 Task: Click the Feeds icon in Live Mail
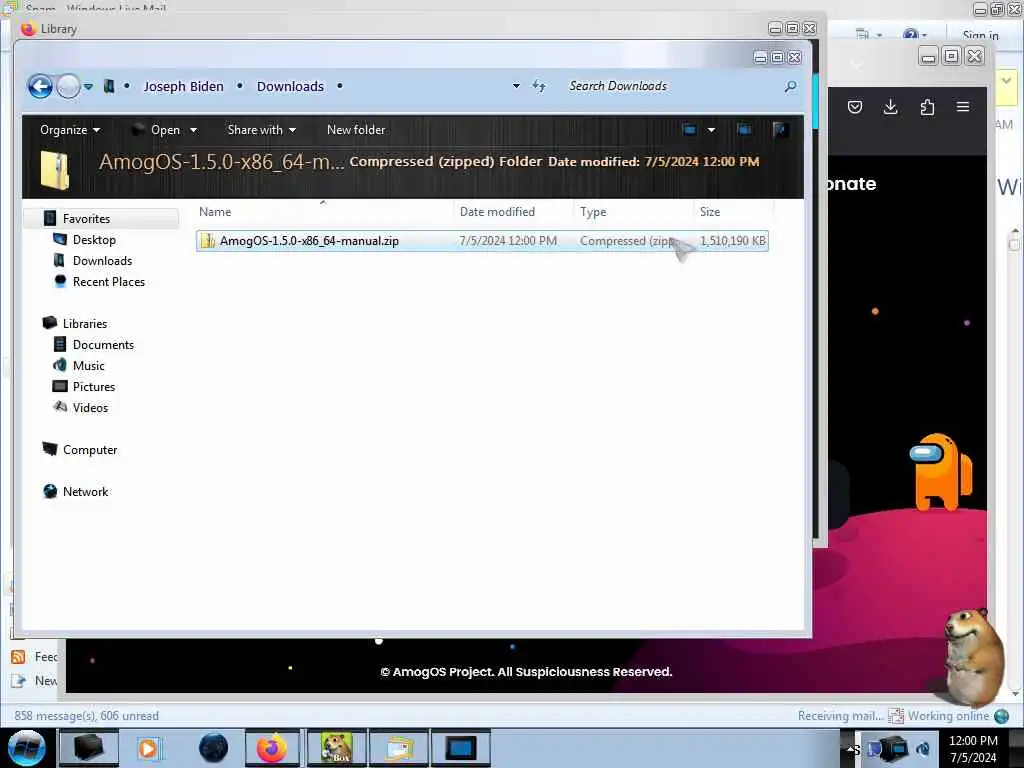18,656
